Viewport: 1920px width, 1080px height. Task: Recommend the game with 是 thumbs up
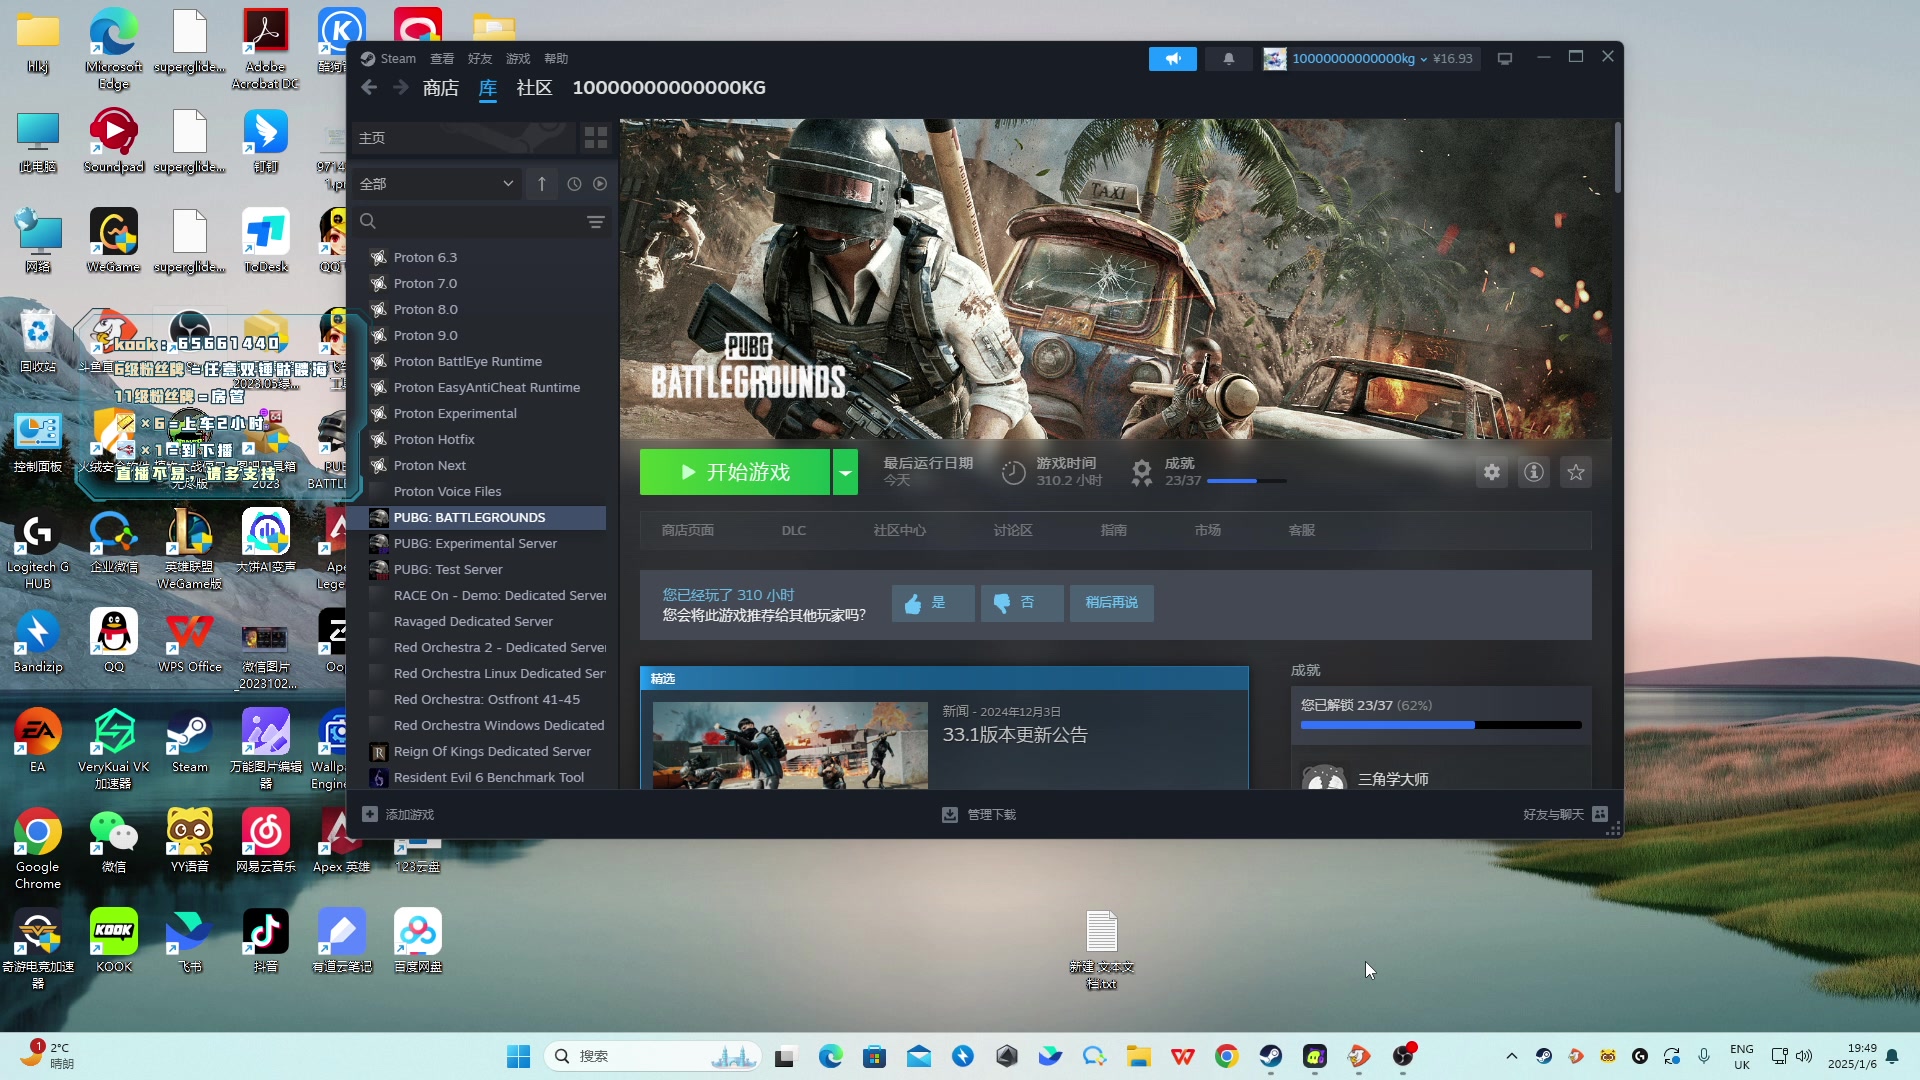[x=933, y=603]
